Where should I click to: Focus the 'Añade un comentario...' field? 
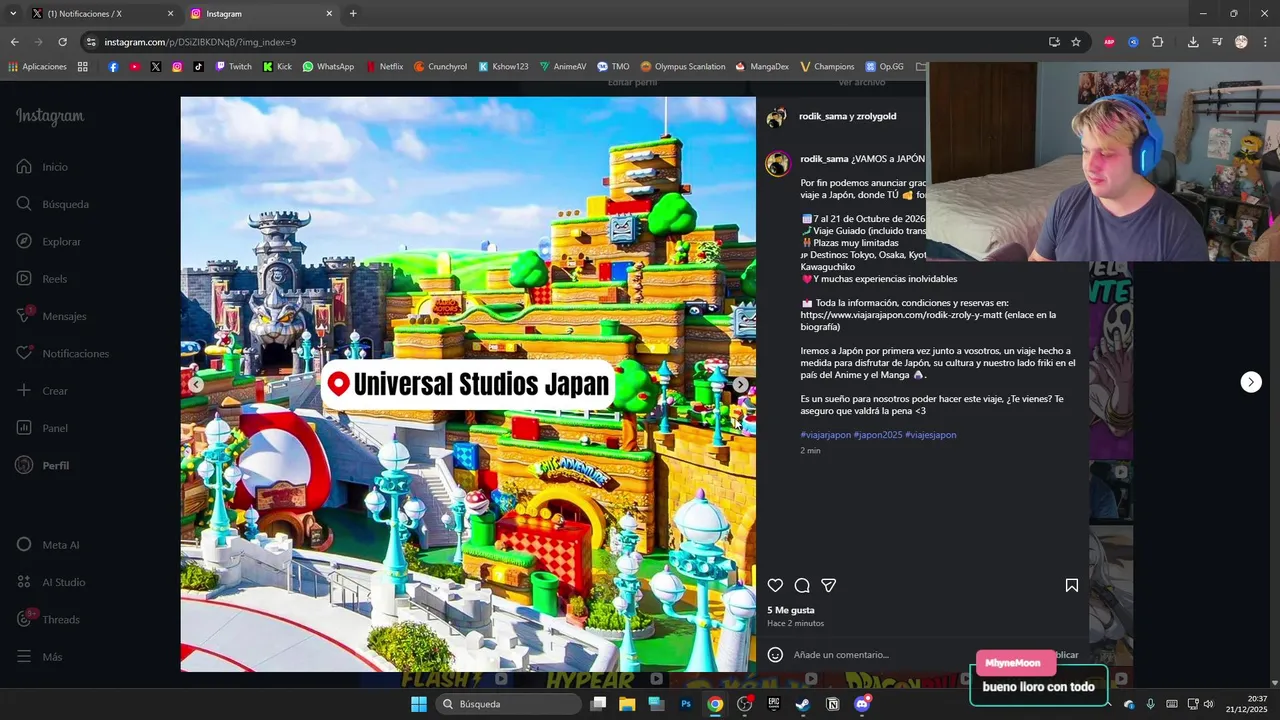pos(841,655)
